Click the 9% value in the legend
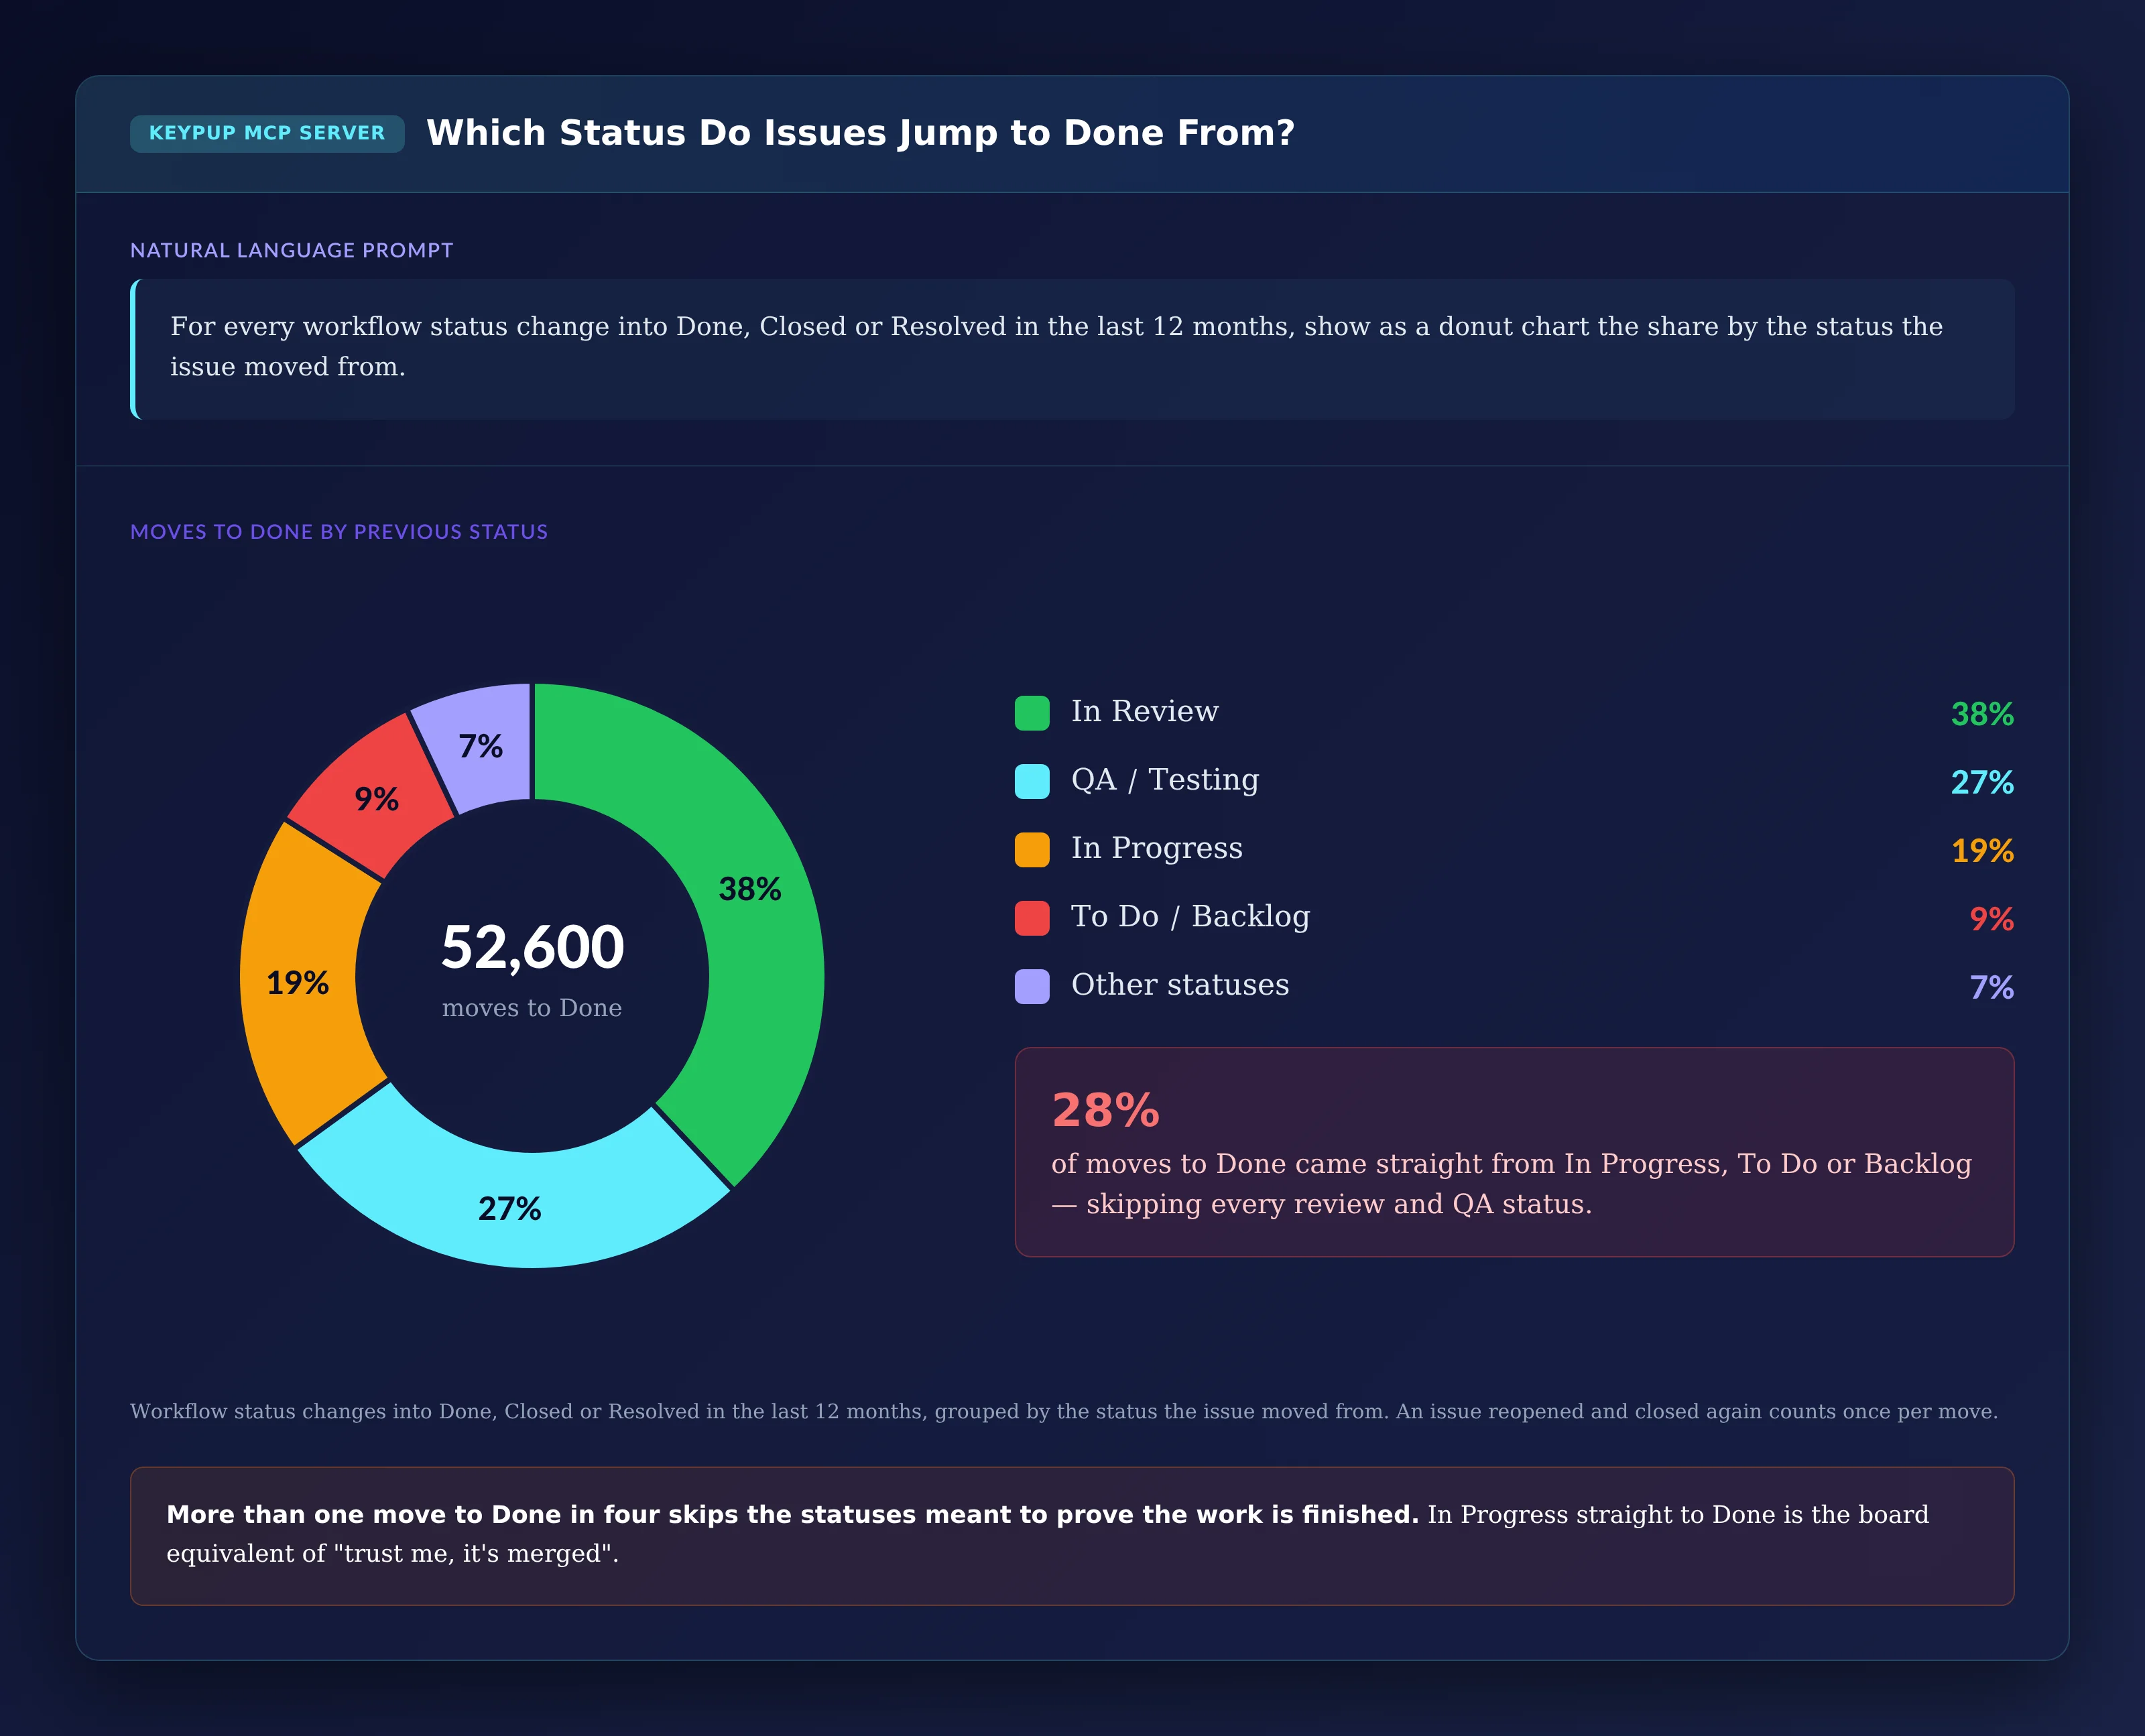 (x=1991, y=919)
